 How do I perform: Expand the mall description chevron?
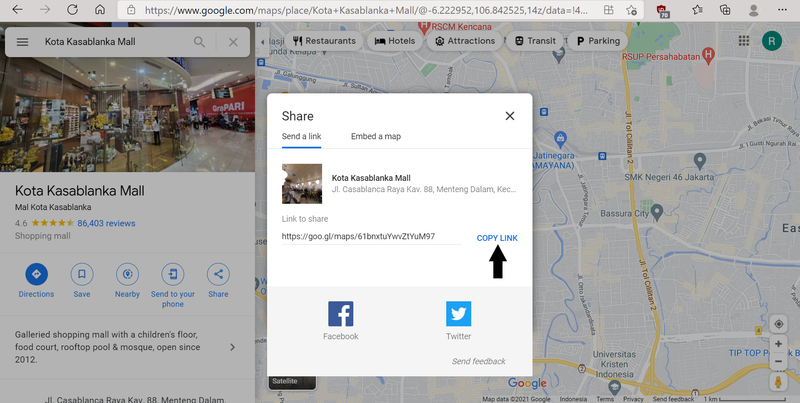(233, 347)
